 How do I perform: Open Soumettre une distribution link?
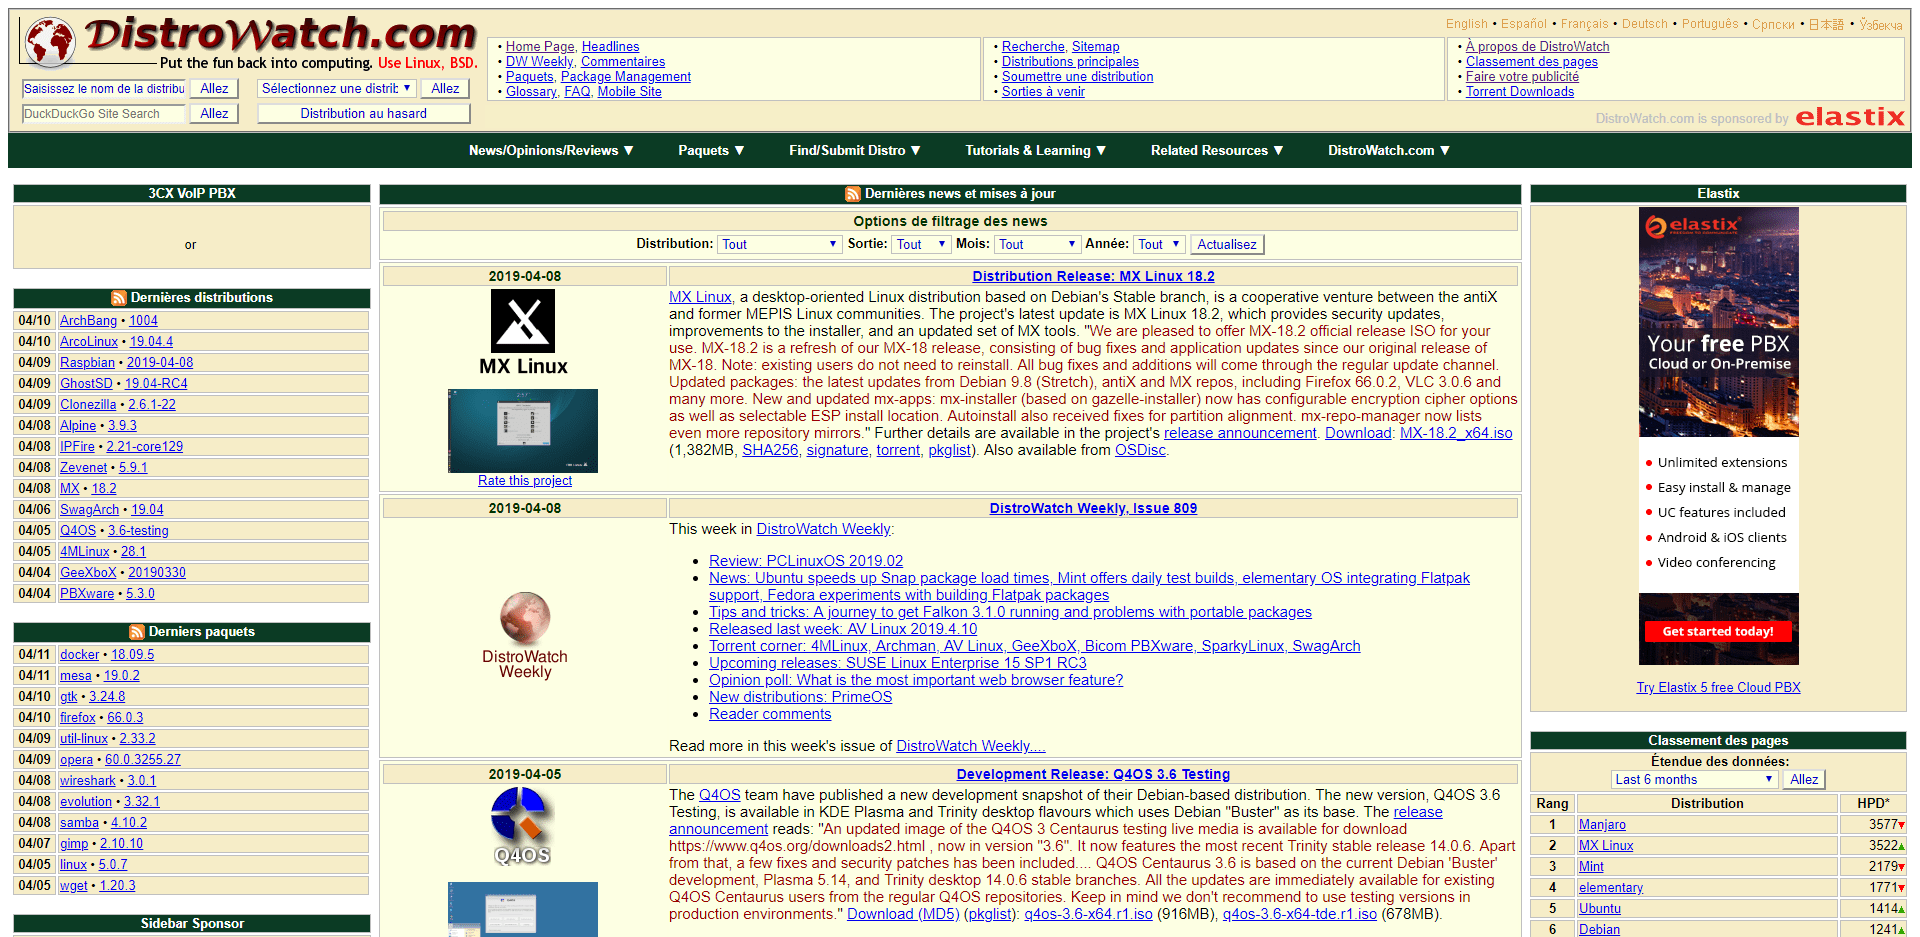point(1077,77)
